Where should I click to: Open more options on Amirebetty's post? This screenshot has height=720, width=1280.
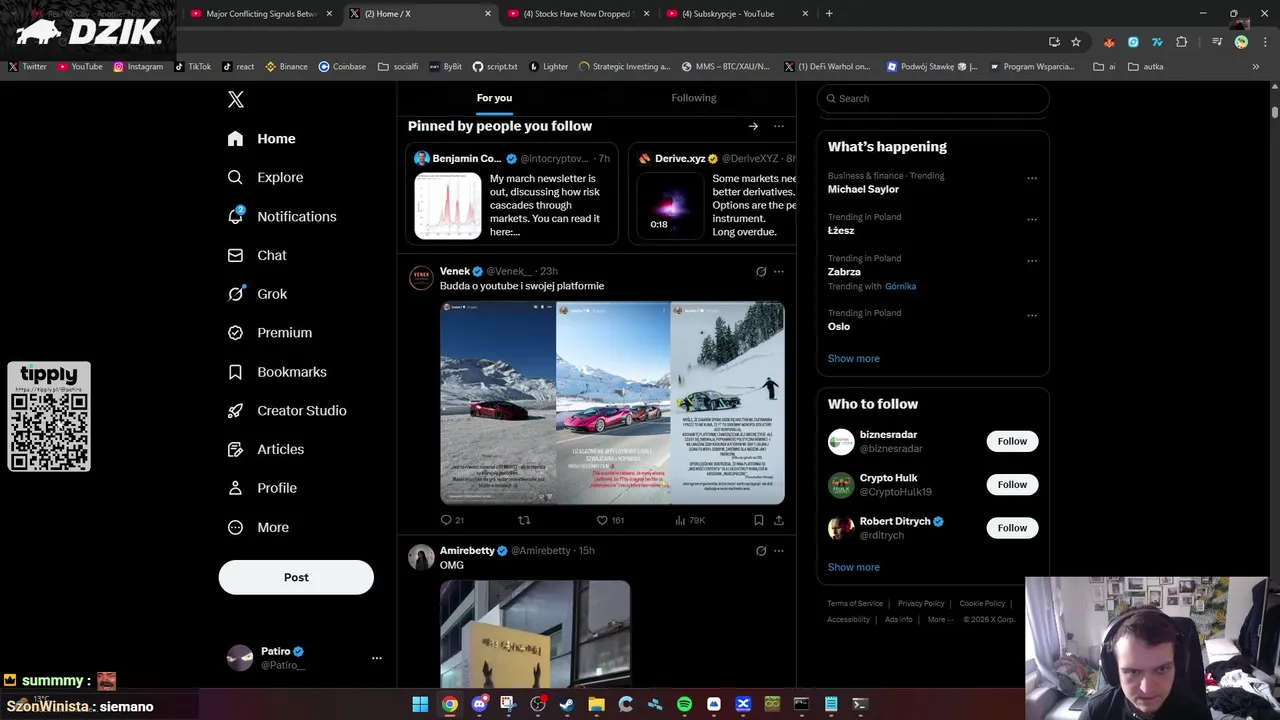(x=779, y=550)
